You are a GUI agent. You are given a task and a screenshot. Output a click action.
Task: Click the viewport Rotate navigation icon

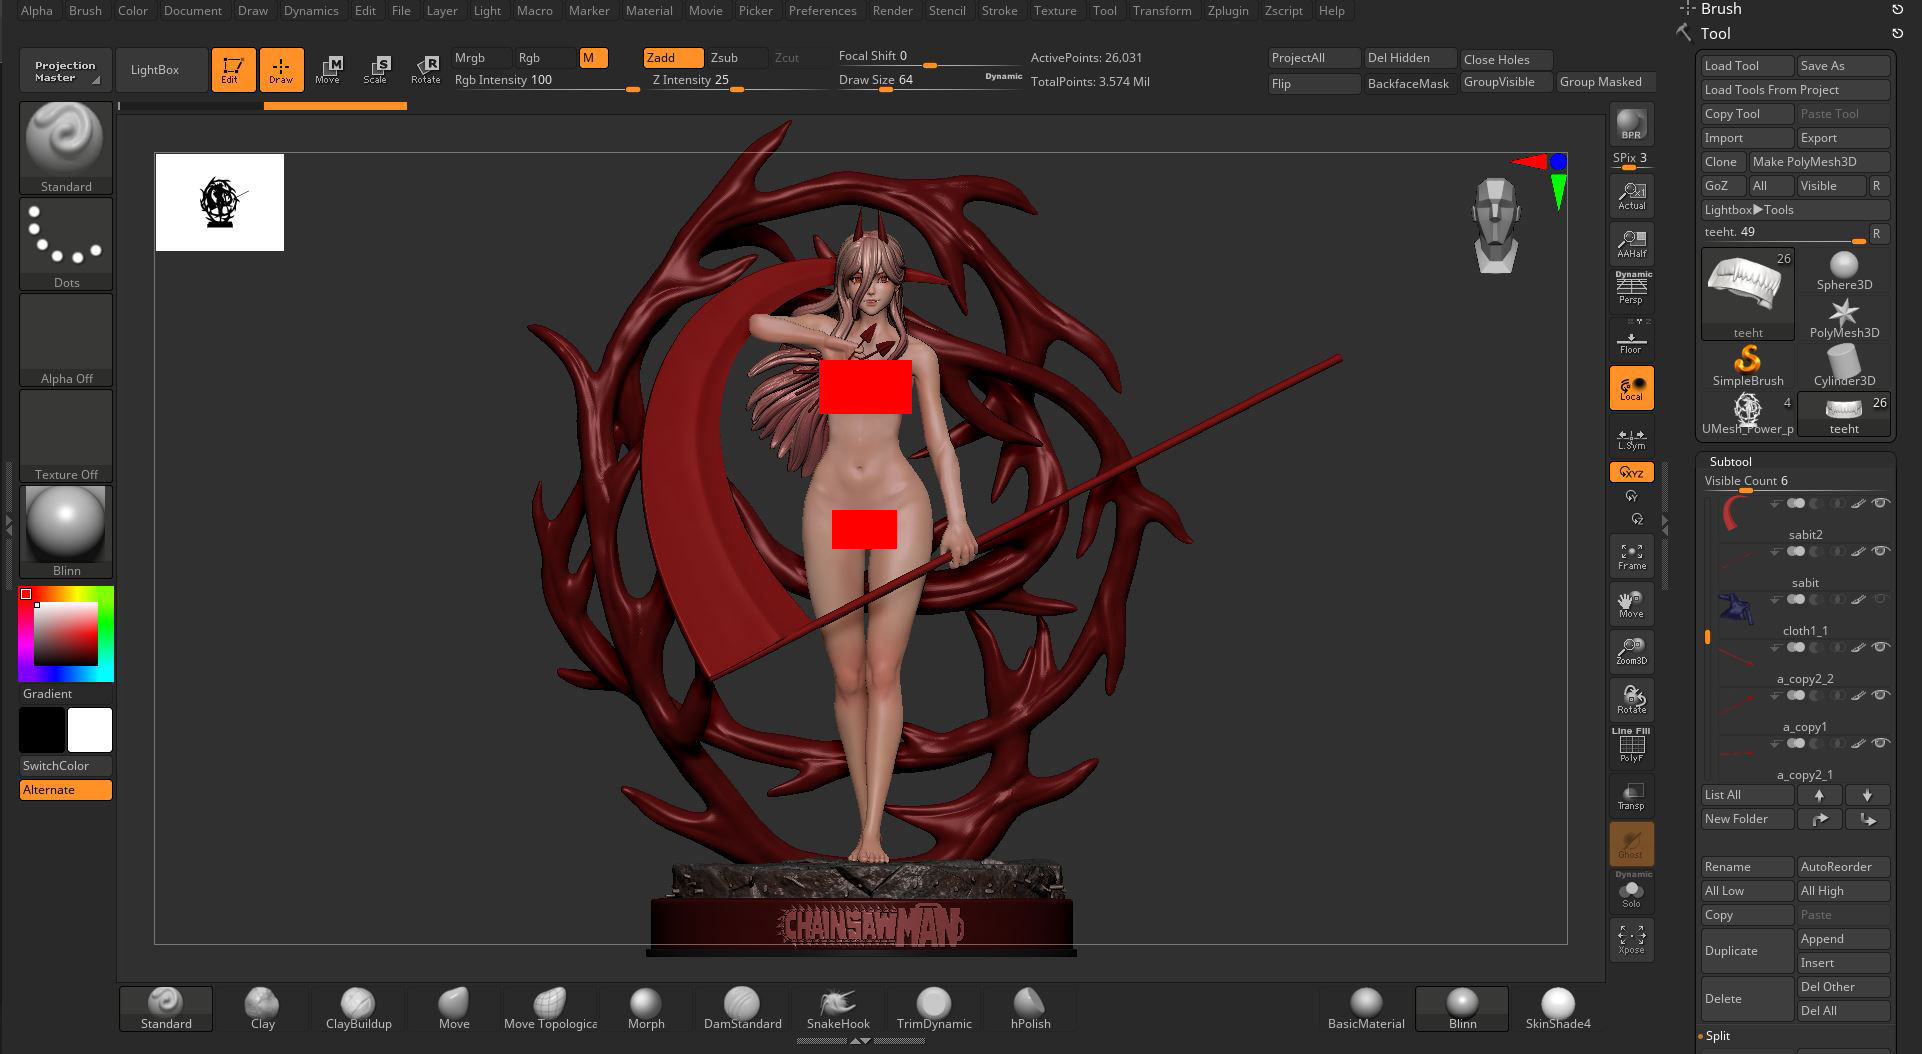1631,700
